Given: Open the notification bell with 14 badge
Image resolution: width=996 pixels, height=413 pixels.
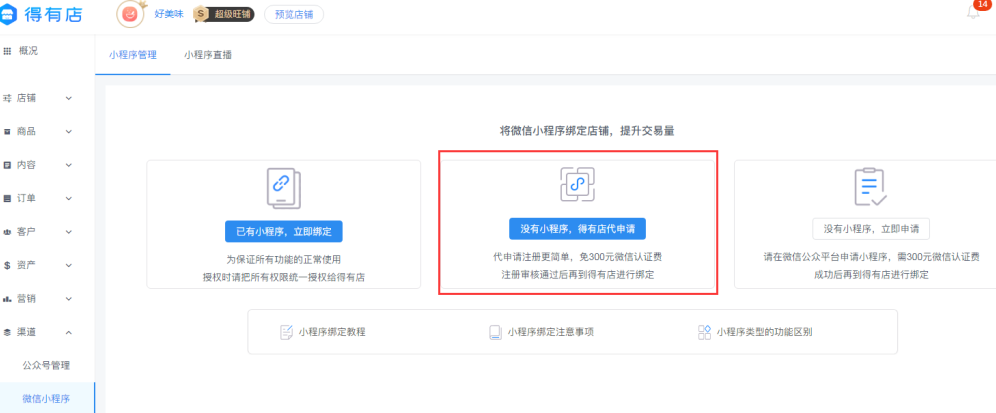Looking at the screenshot, I should [x=973, y=13].
